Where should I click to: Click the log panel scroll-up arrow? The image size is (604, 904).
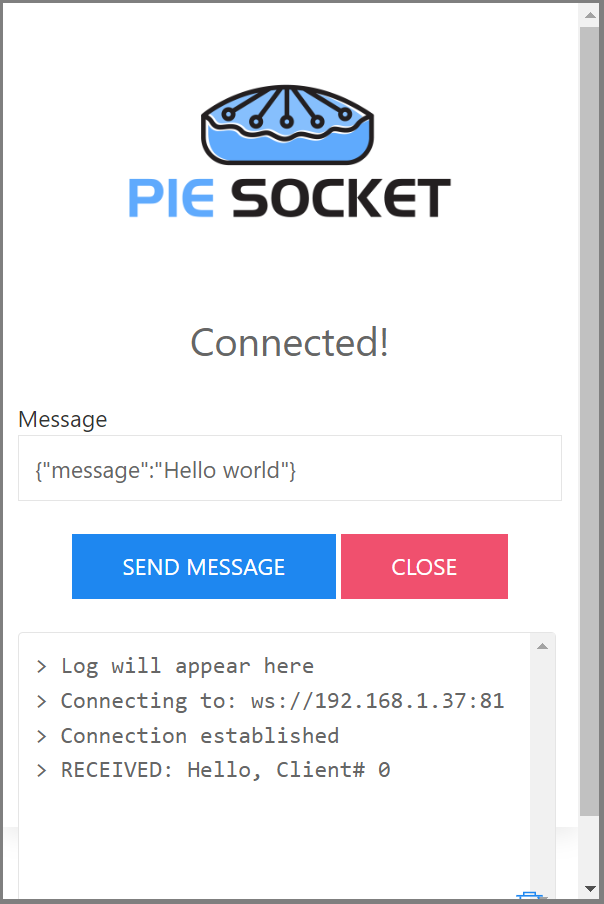[x=542, y=646]
